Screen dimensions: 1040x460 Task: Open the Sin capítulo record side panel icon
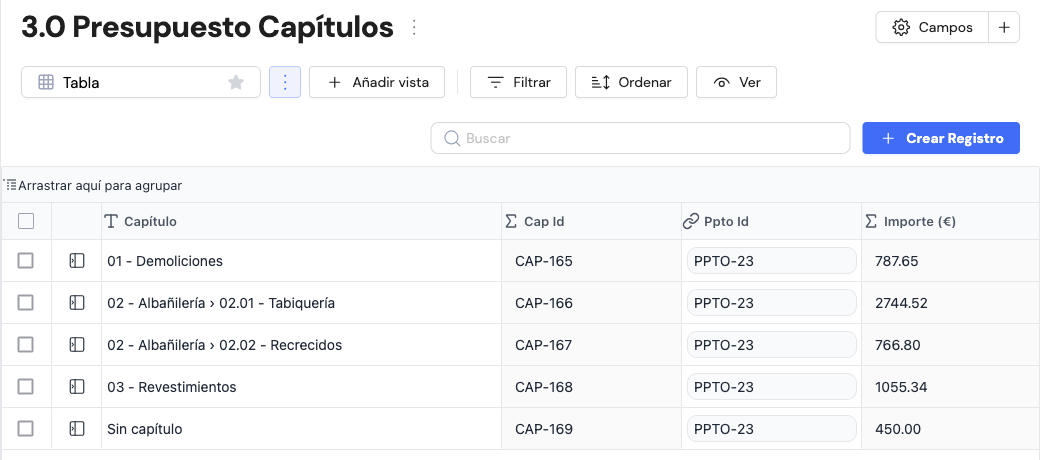(77, 429)
